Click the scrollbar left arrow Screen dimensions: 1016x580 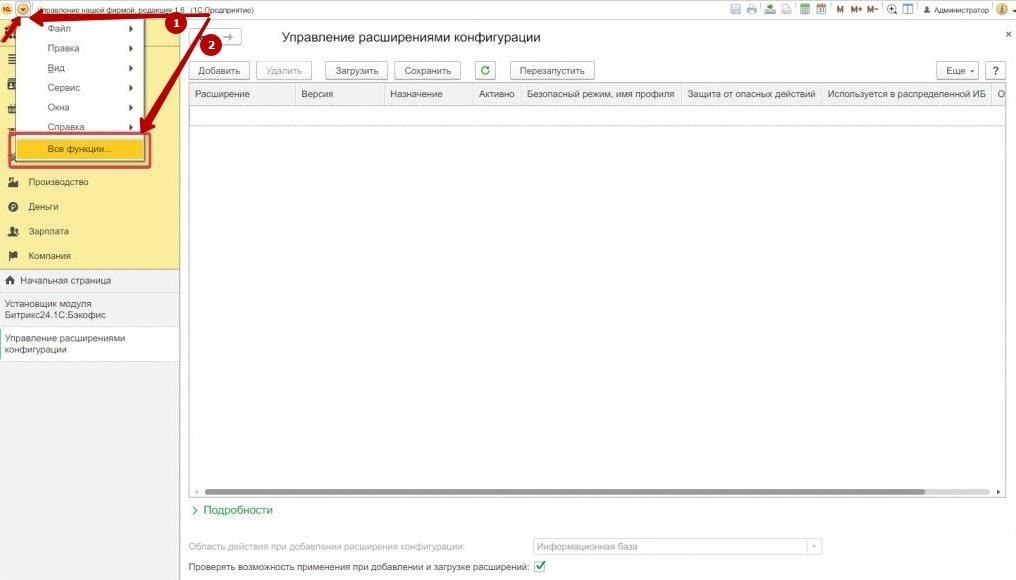[x=196, y=492]
